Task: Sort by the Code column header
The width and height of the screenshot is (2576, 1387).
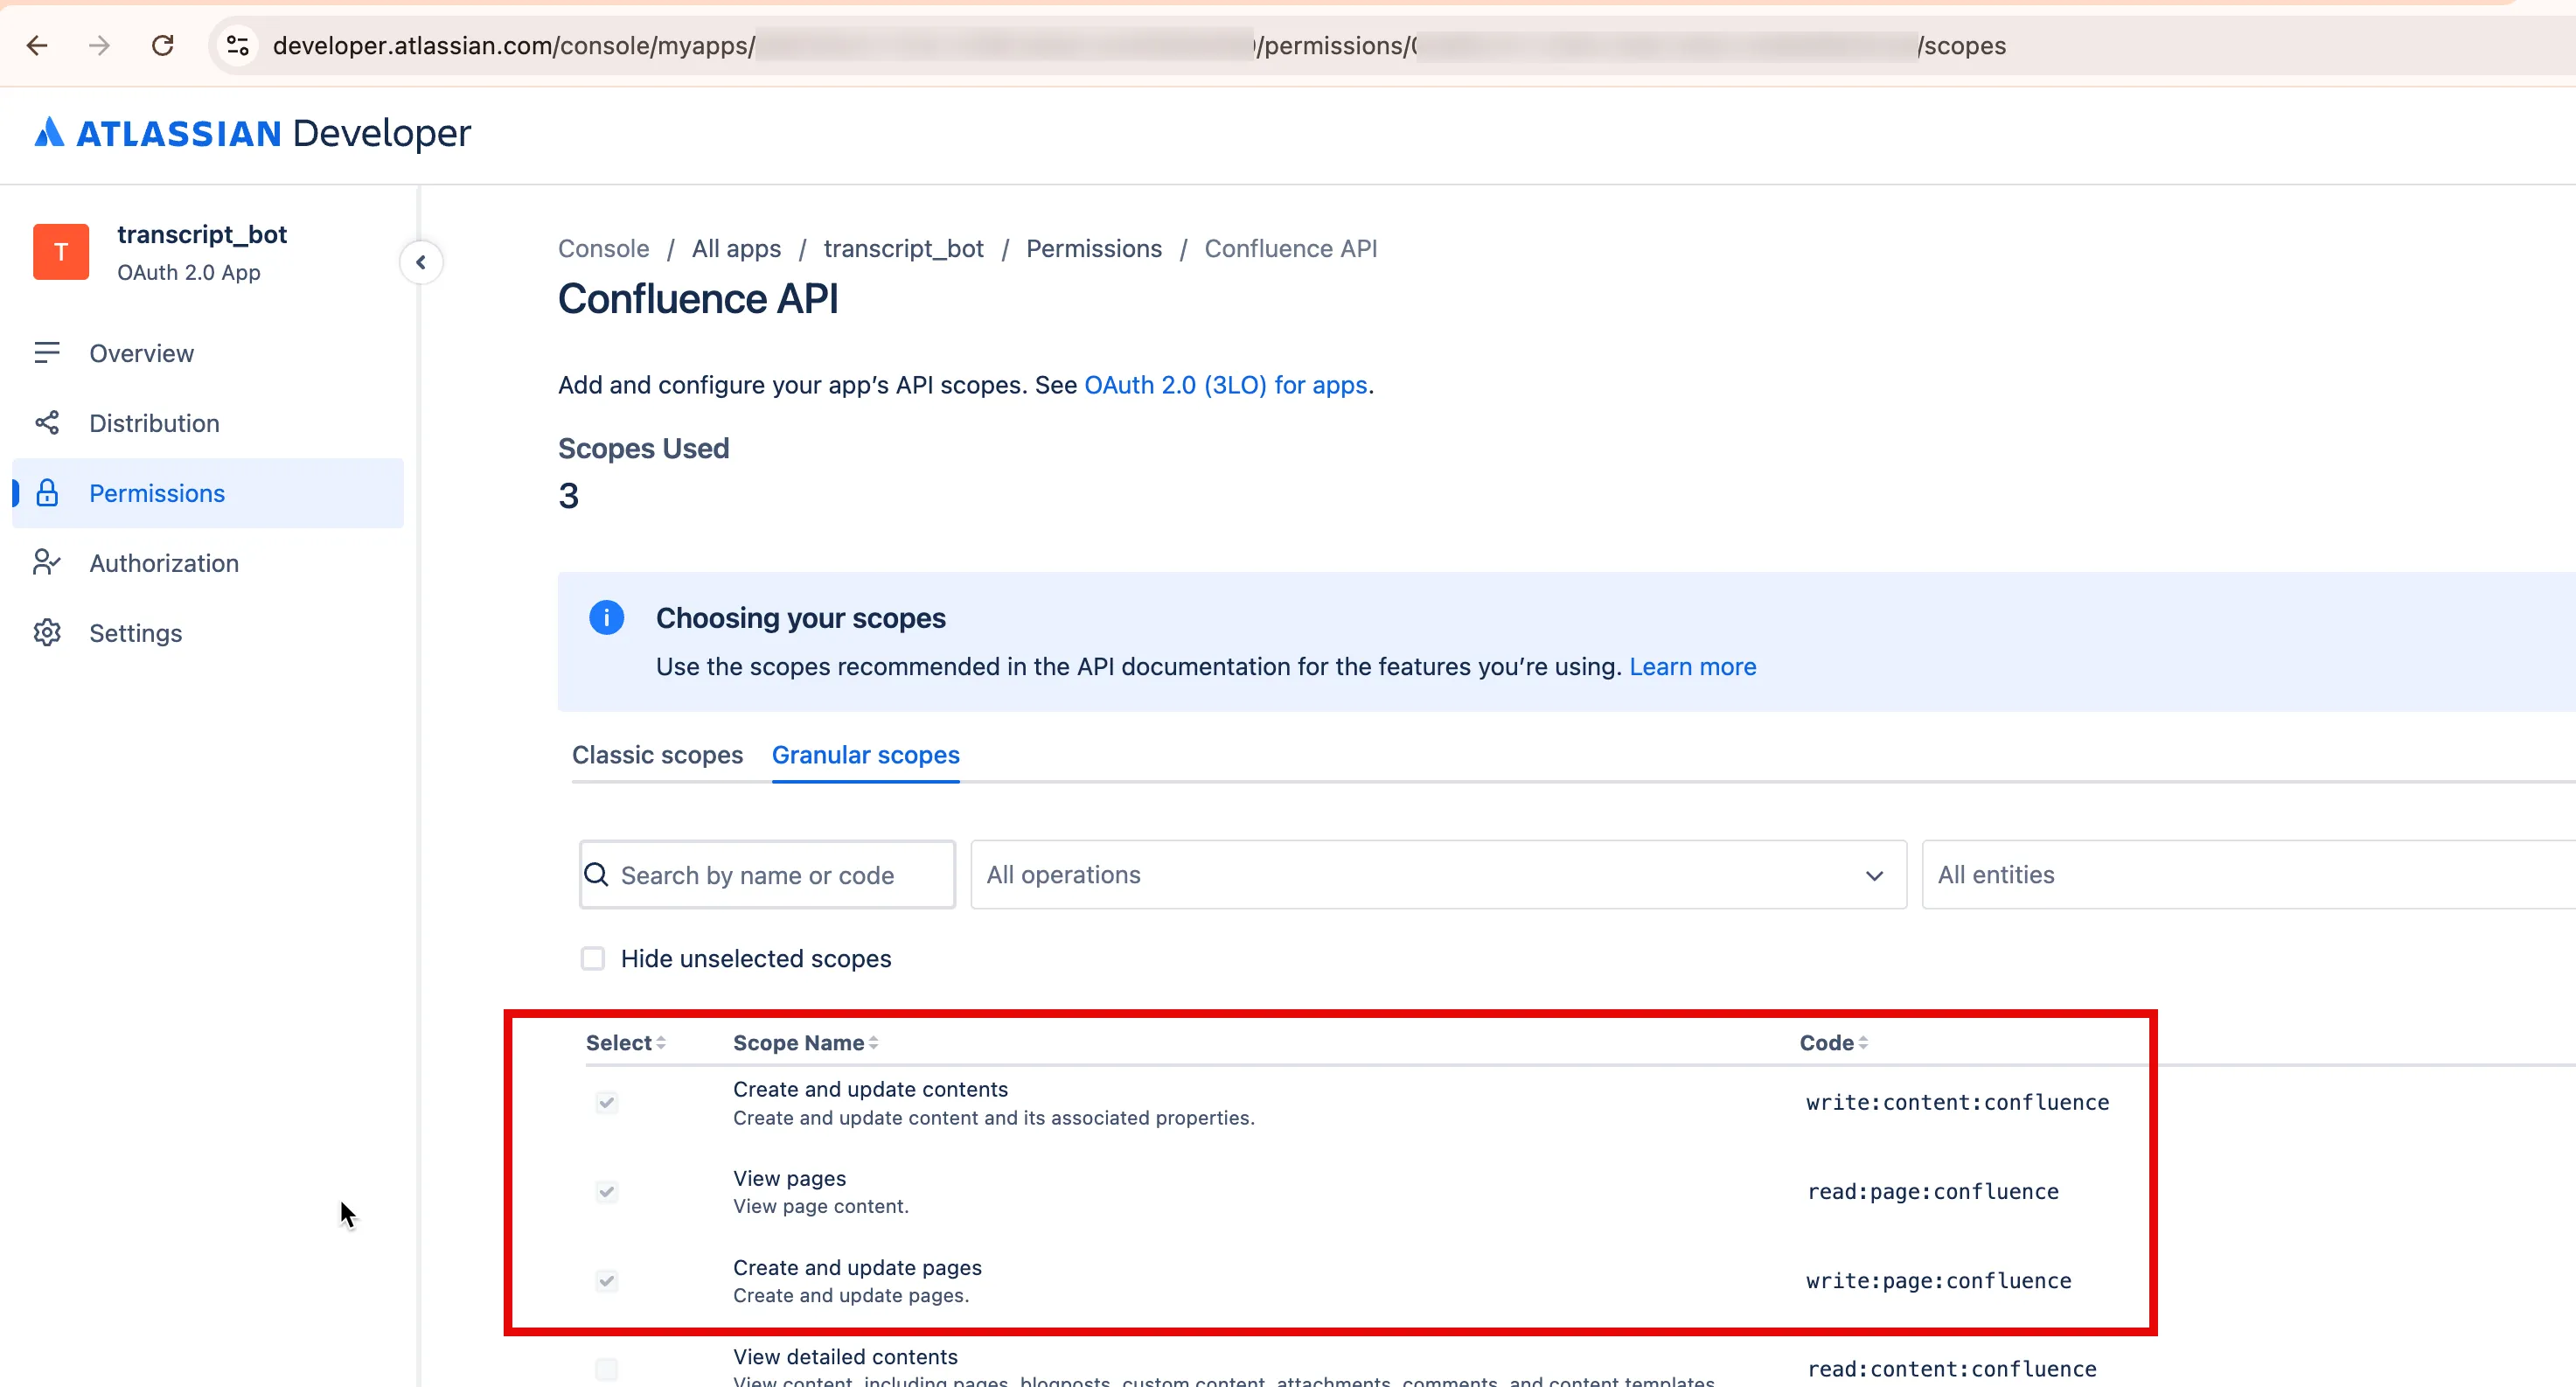Action: (x=1833, y=1043)
